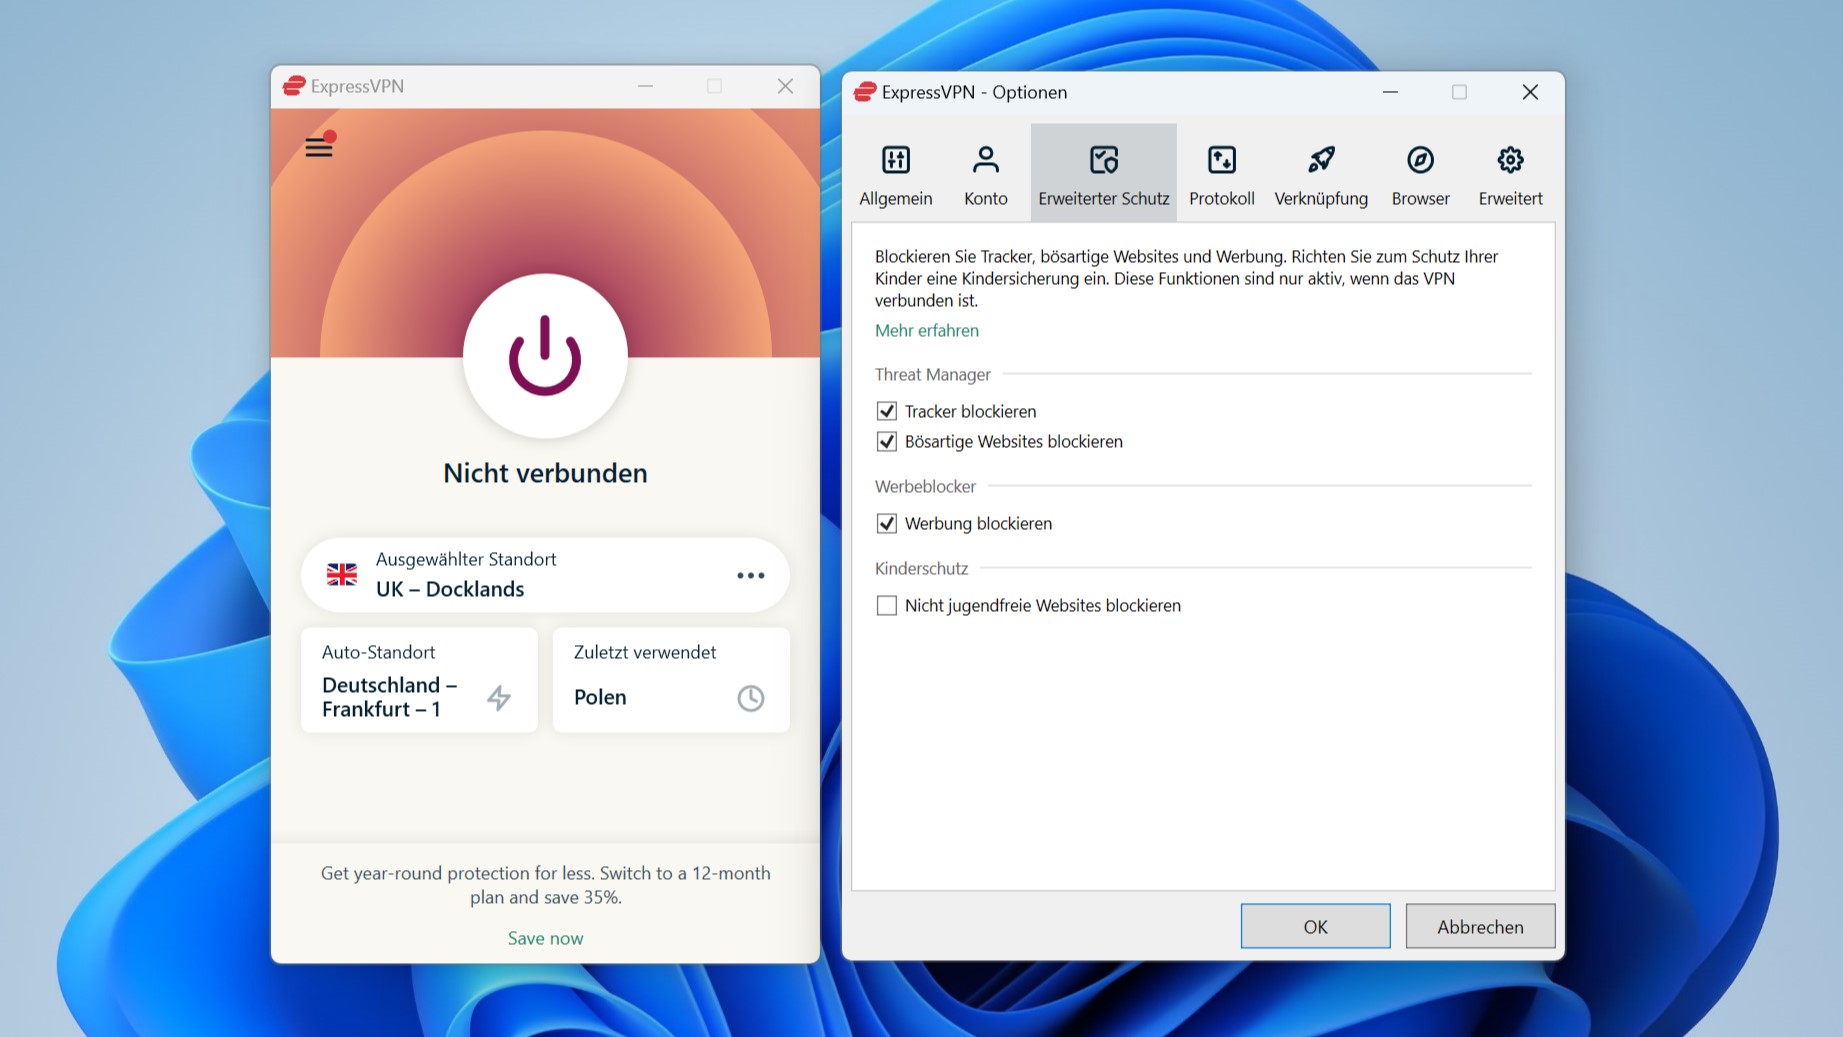Select the Ausgewählter Standort UK – Docklands card
The width and height of the screenshot is (1843, 1037).
tap(545, 575)
